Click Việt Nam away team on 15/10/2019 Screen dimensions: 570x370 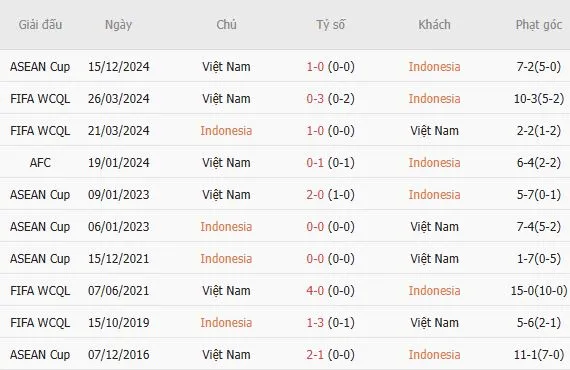click(434, 322)
